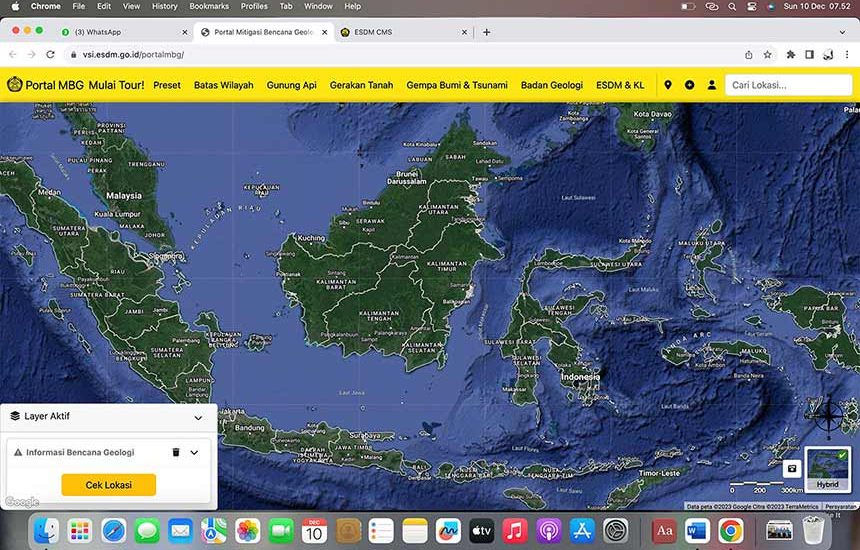Close the ESDM CMS tab

pos(465,32)
